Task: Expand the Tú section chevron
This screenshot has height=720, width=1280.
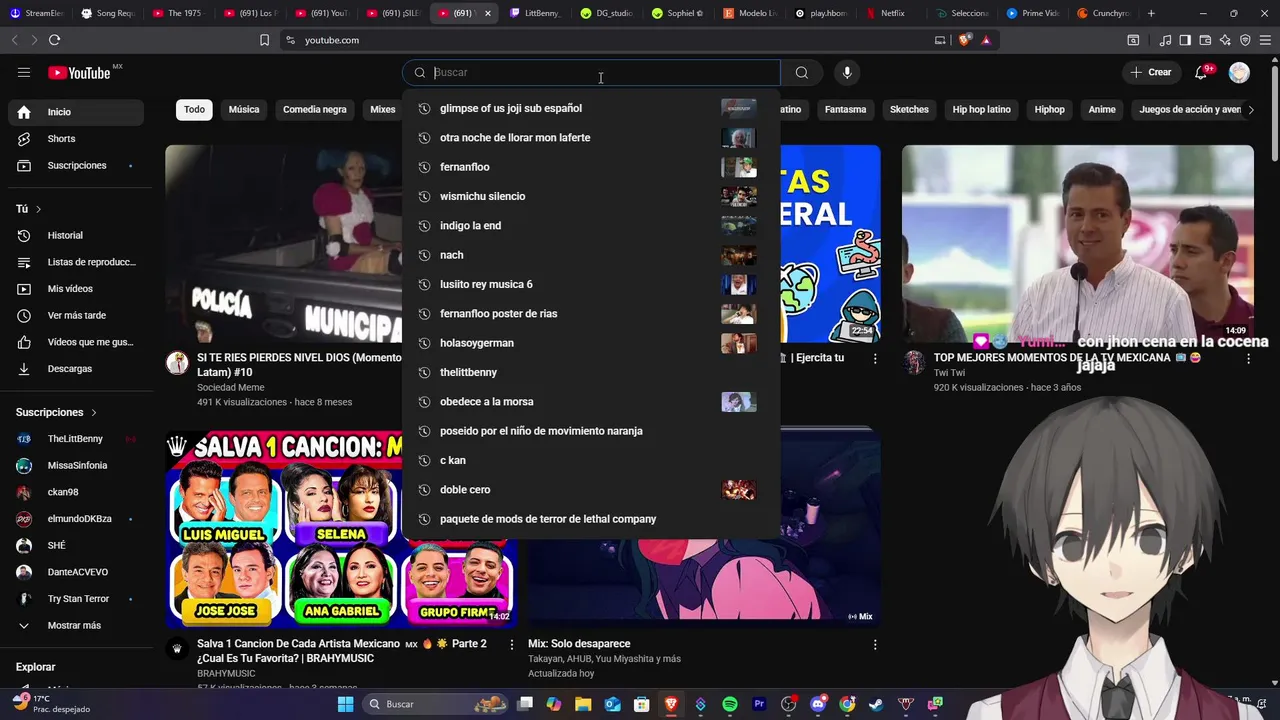Action: 38,209
